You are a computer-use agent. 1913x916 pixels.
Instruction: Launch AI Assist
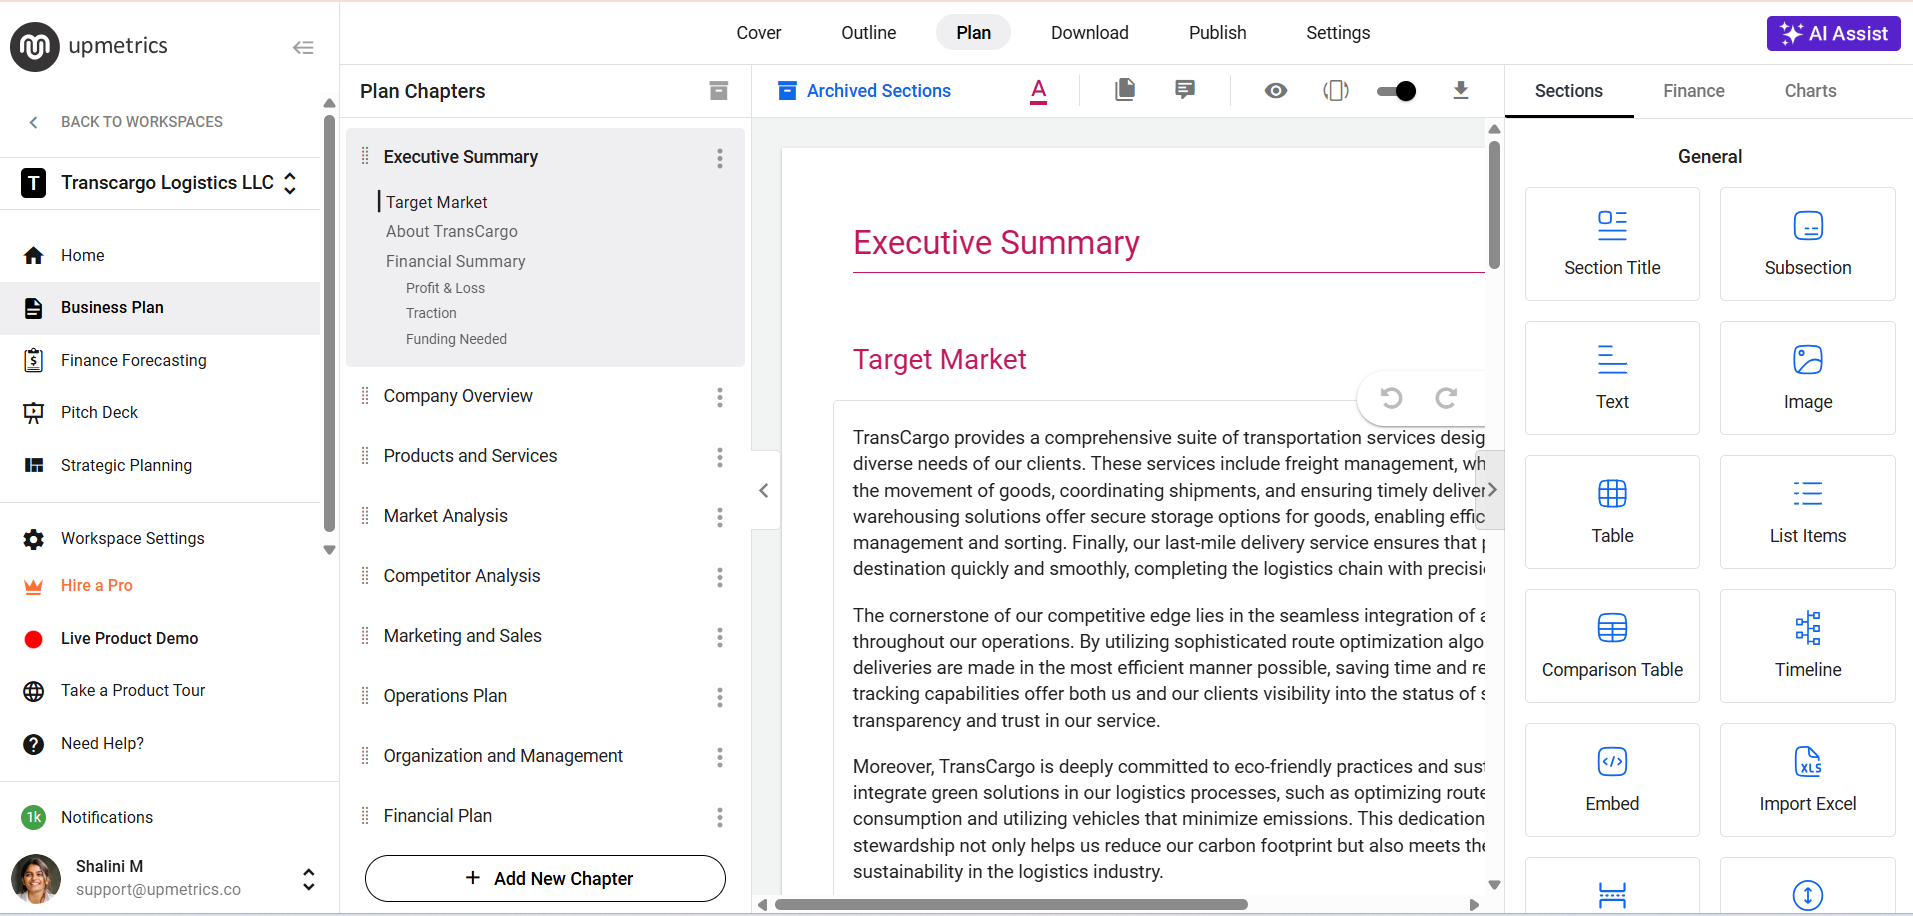[x=1834, y=33]
